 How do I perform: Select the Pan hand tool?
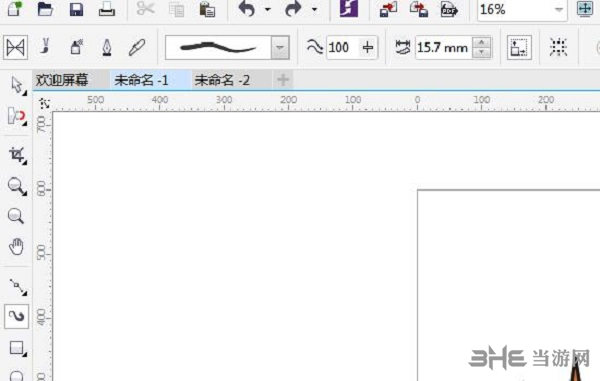coord(16,247)
